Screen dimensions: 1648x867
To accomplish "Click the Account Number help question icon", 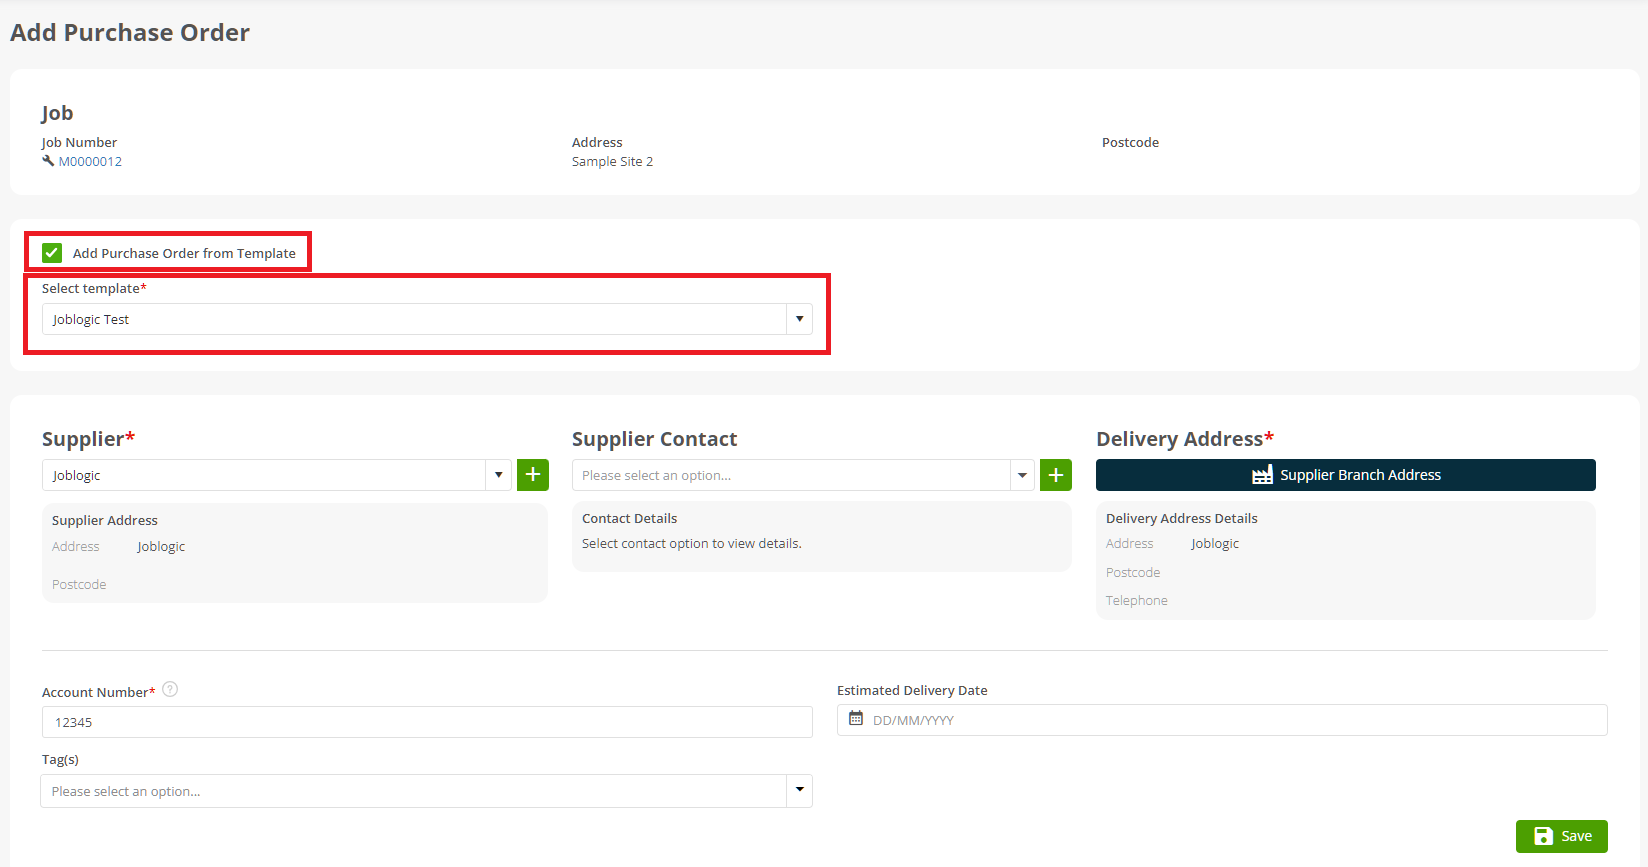I will (170, 689).
